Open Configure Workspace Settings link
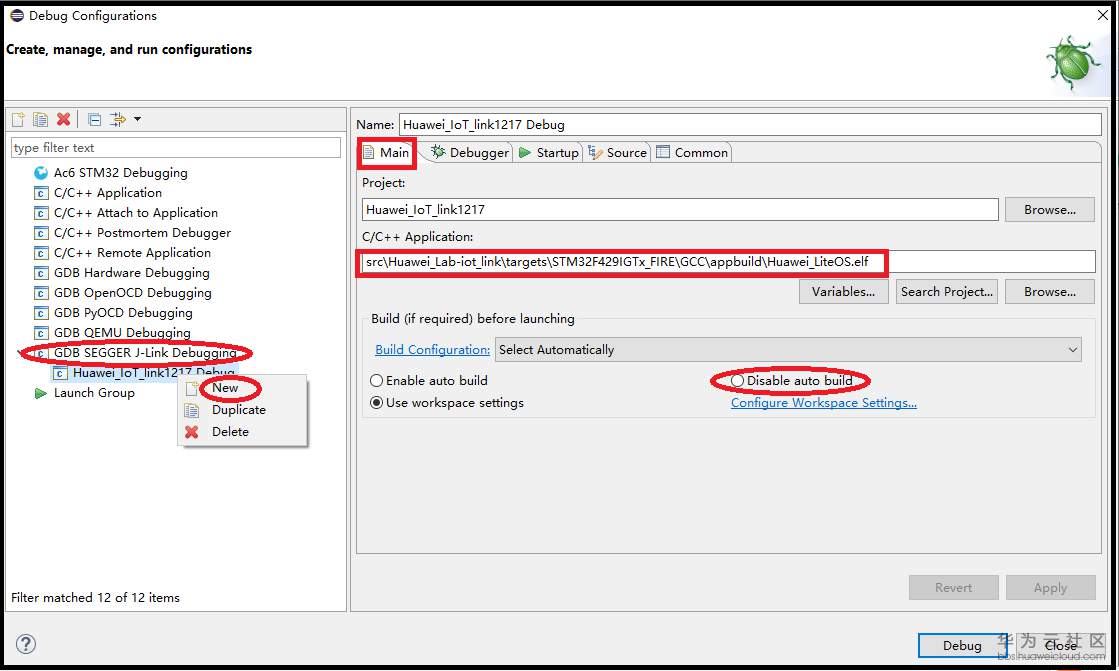The height and width of the screenshot is (671, 1119). coord(824,403)
